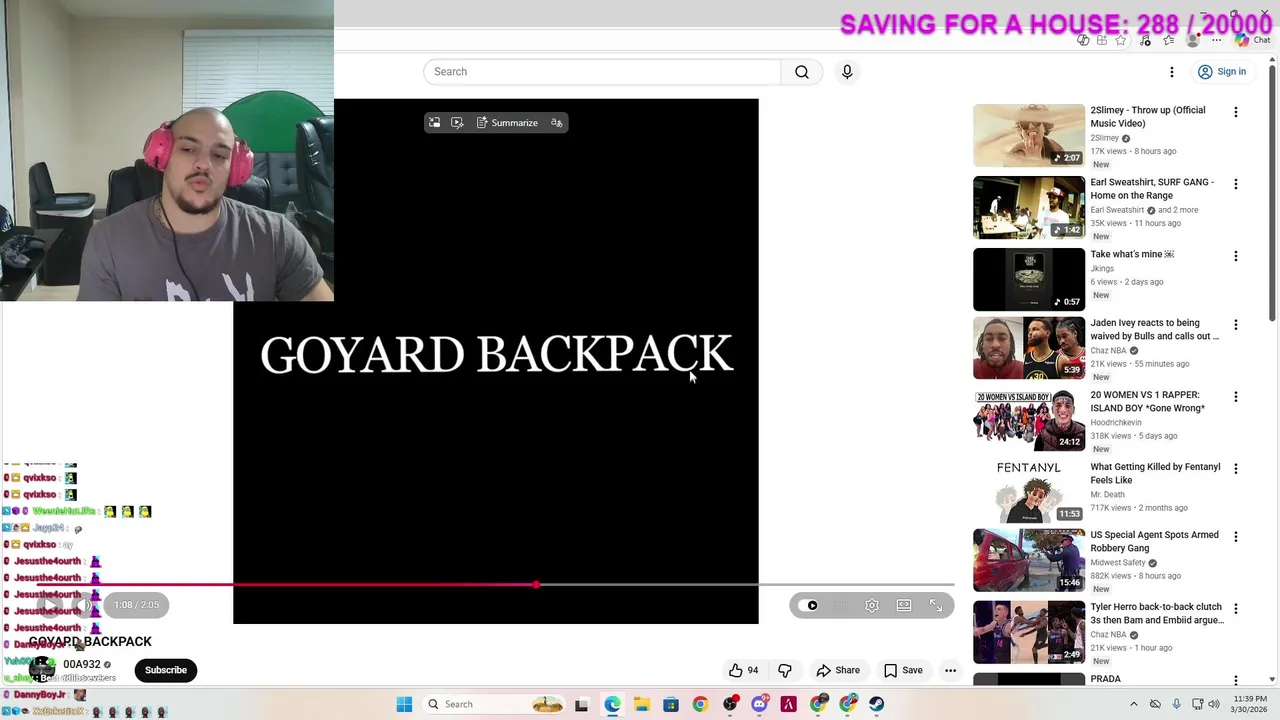Add page to favorites with star icon
The height and width of the screenshot is (720, 1280).
pyautogui.click(x=1121, y=41)
